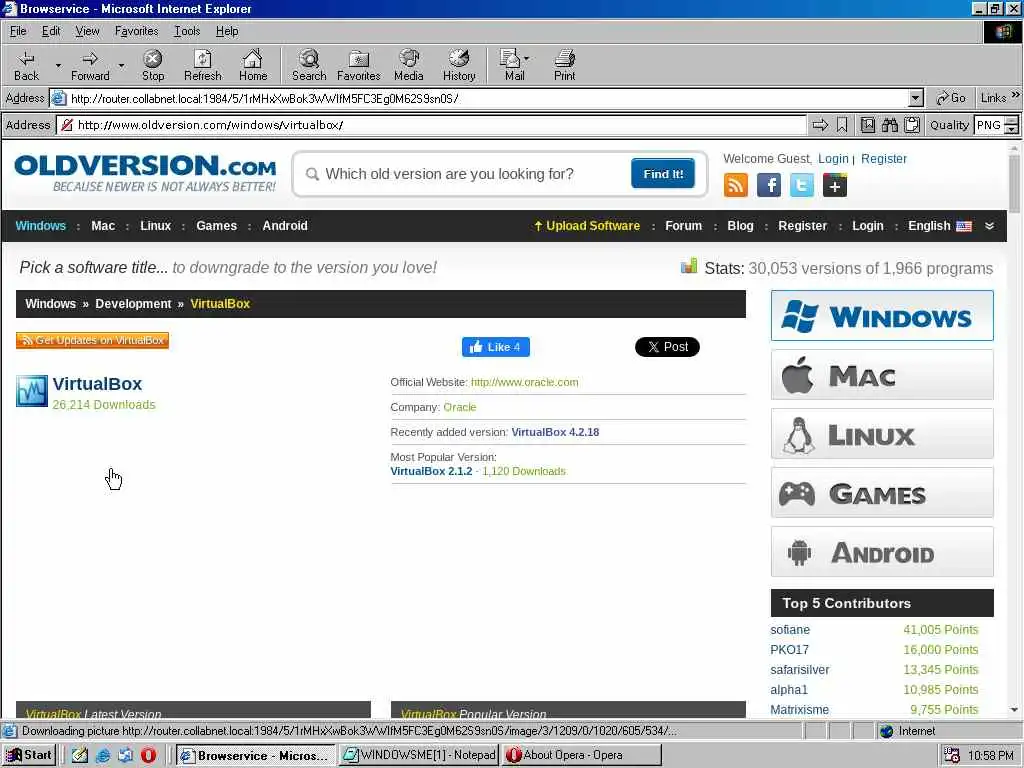Open the View menu

pos(87,31)
